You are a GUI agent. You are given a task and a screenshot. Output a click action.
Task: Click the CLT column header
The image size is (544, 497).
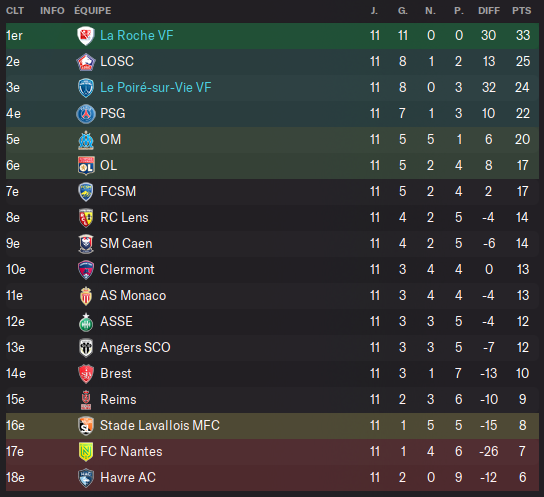(15, 11)
